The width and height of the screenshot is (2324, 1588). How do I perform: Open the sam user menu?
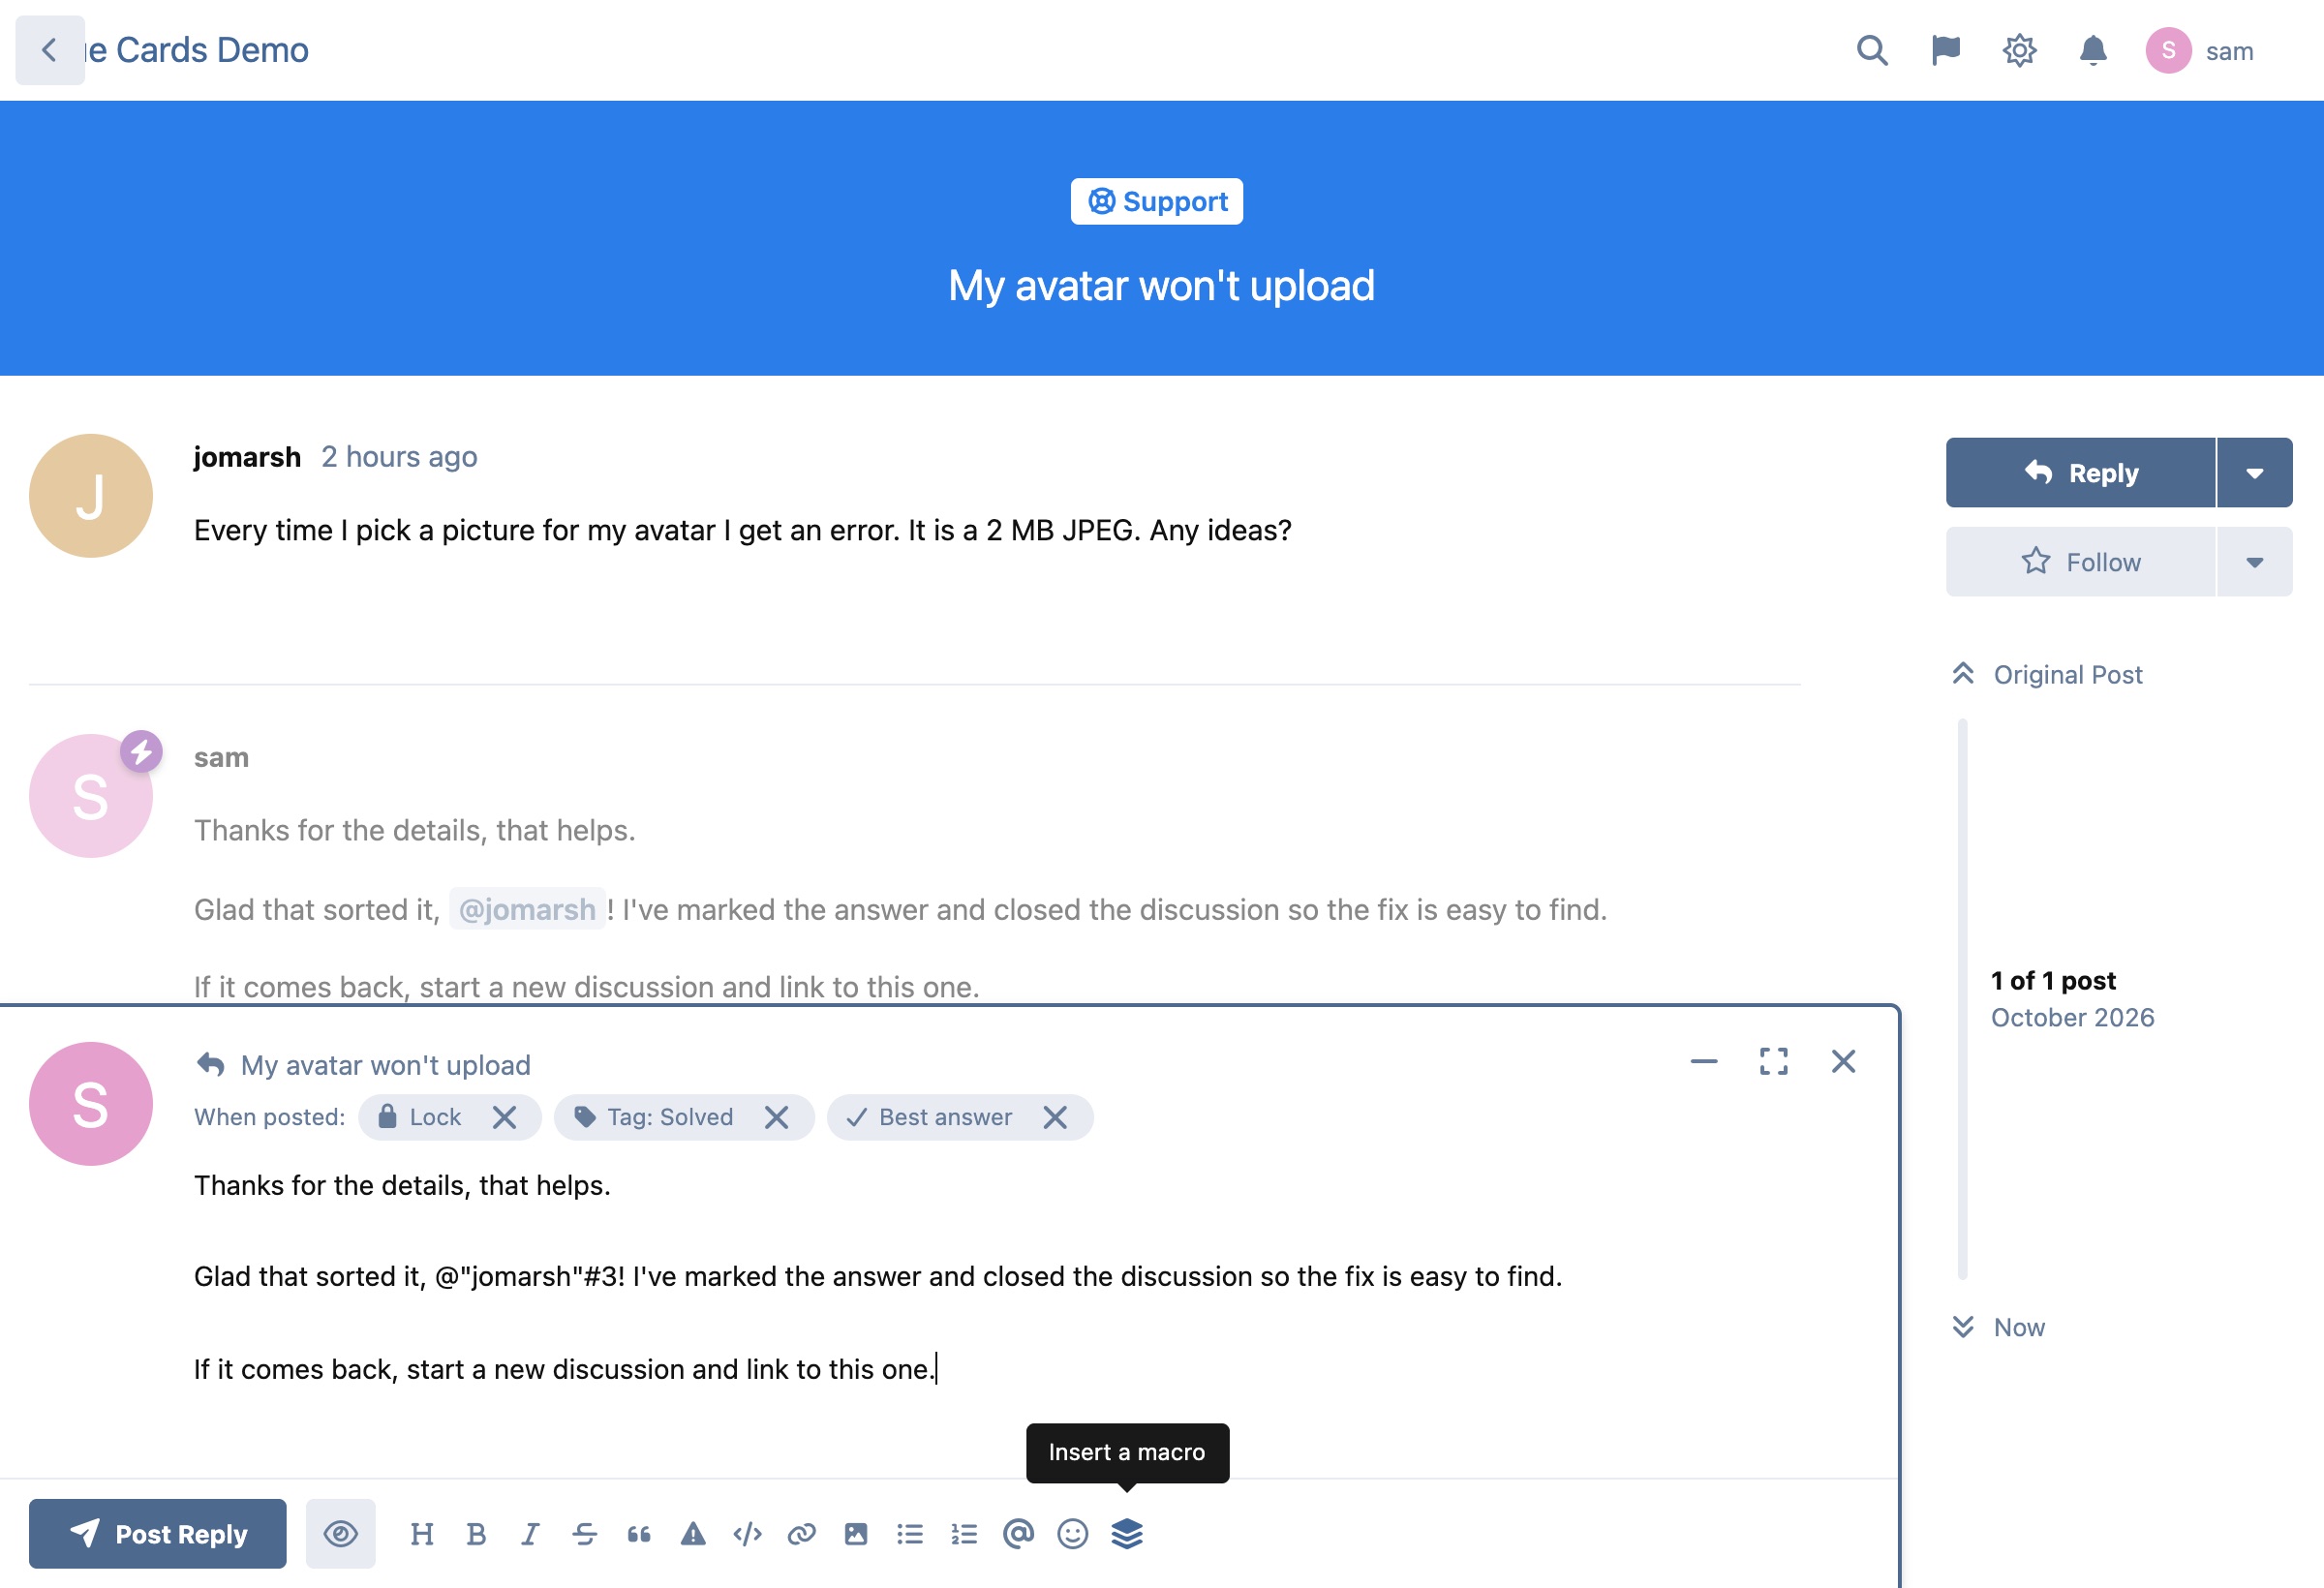(x=2201, y=50)
